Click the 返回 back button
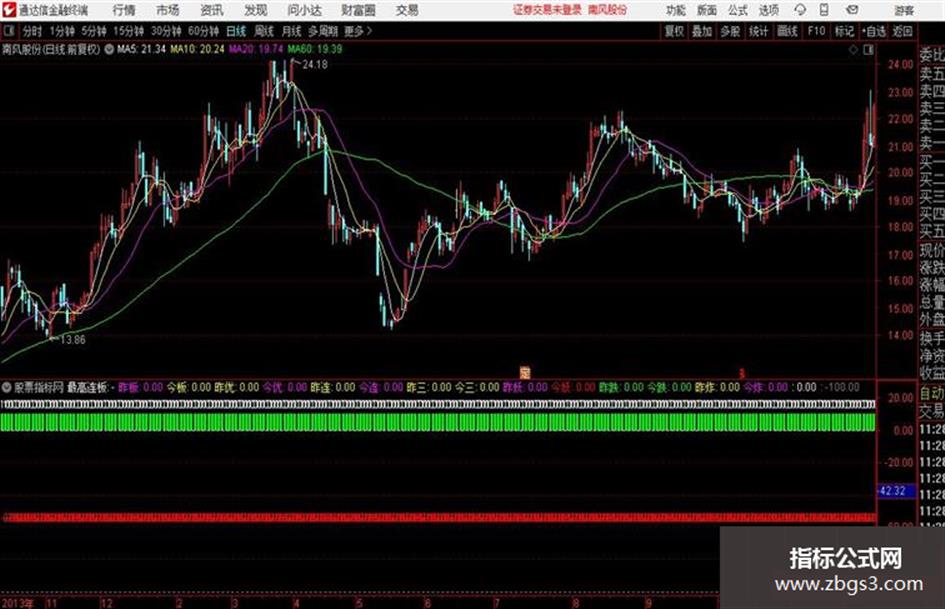Screen dimensions: 945x609 pyautogui.click(x=902, y=31)
